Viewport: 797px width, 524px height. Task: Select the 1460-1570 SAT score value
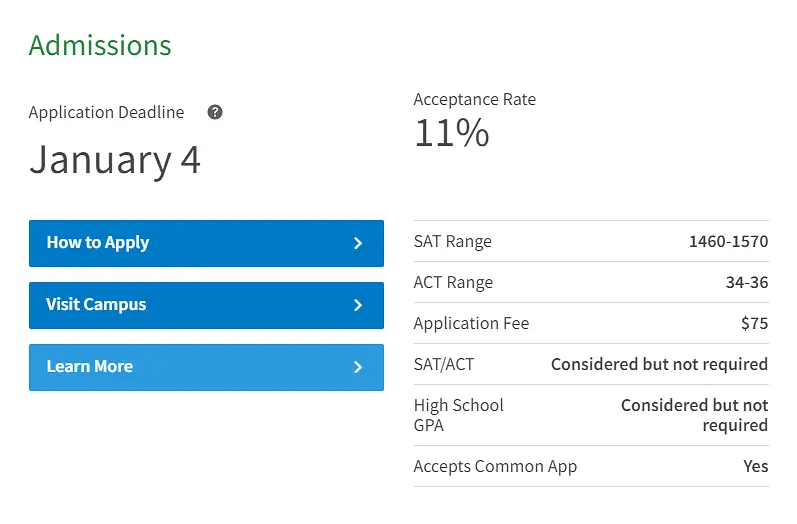click(x=728, y=242)
